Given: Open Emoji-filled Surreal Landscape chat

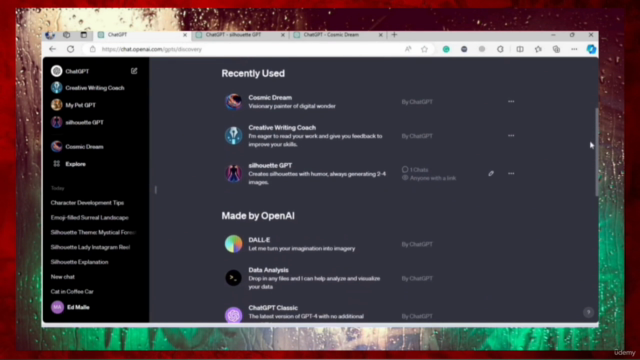Looking at the screenshot, I should pyautogui.click(x=89, y=218).
